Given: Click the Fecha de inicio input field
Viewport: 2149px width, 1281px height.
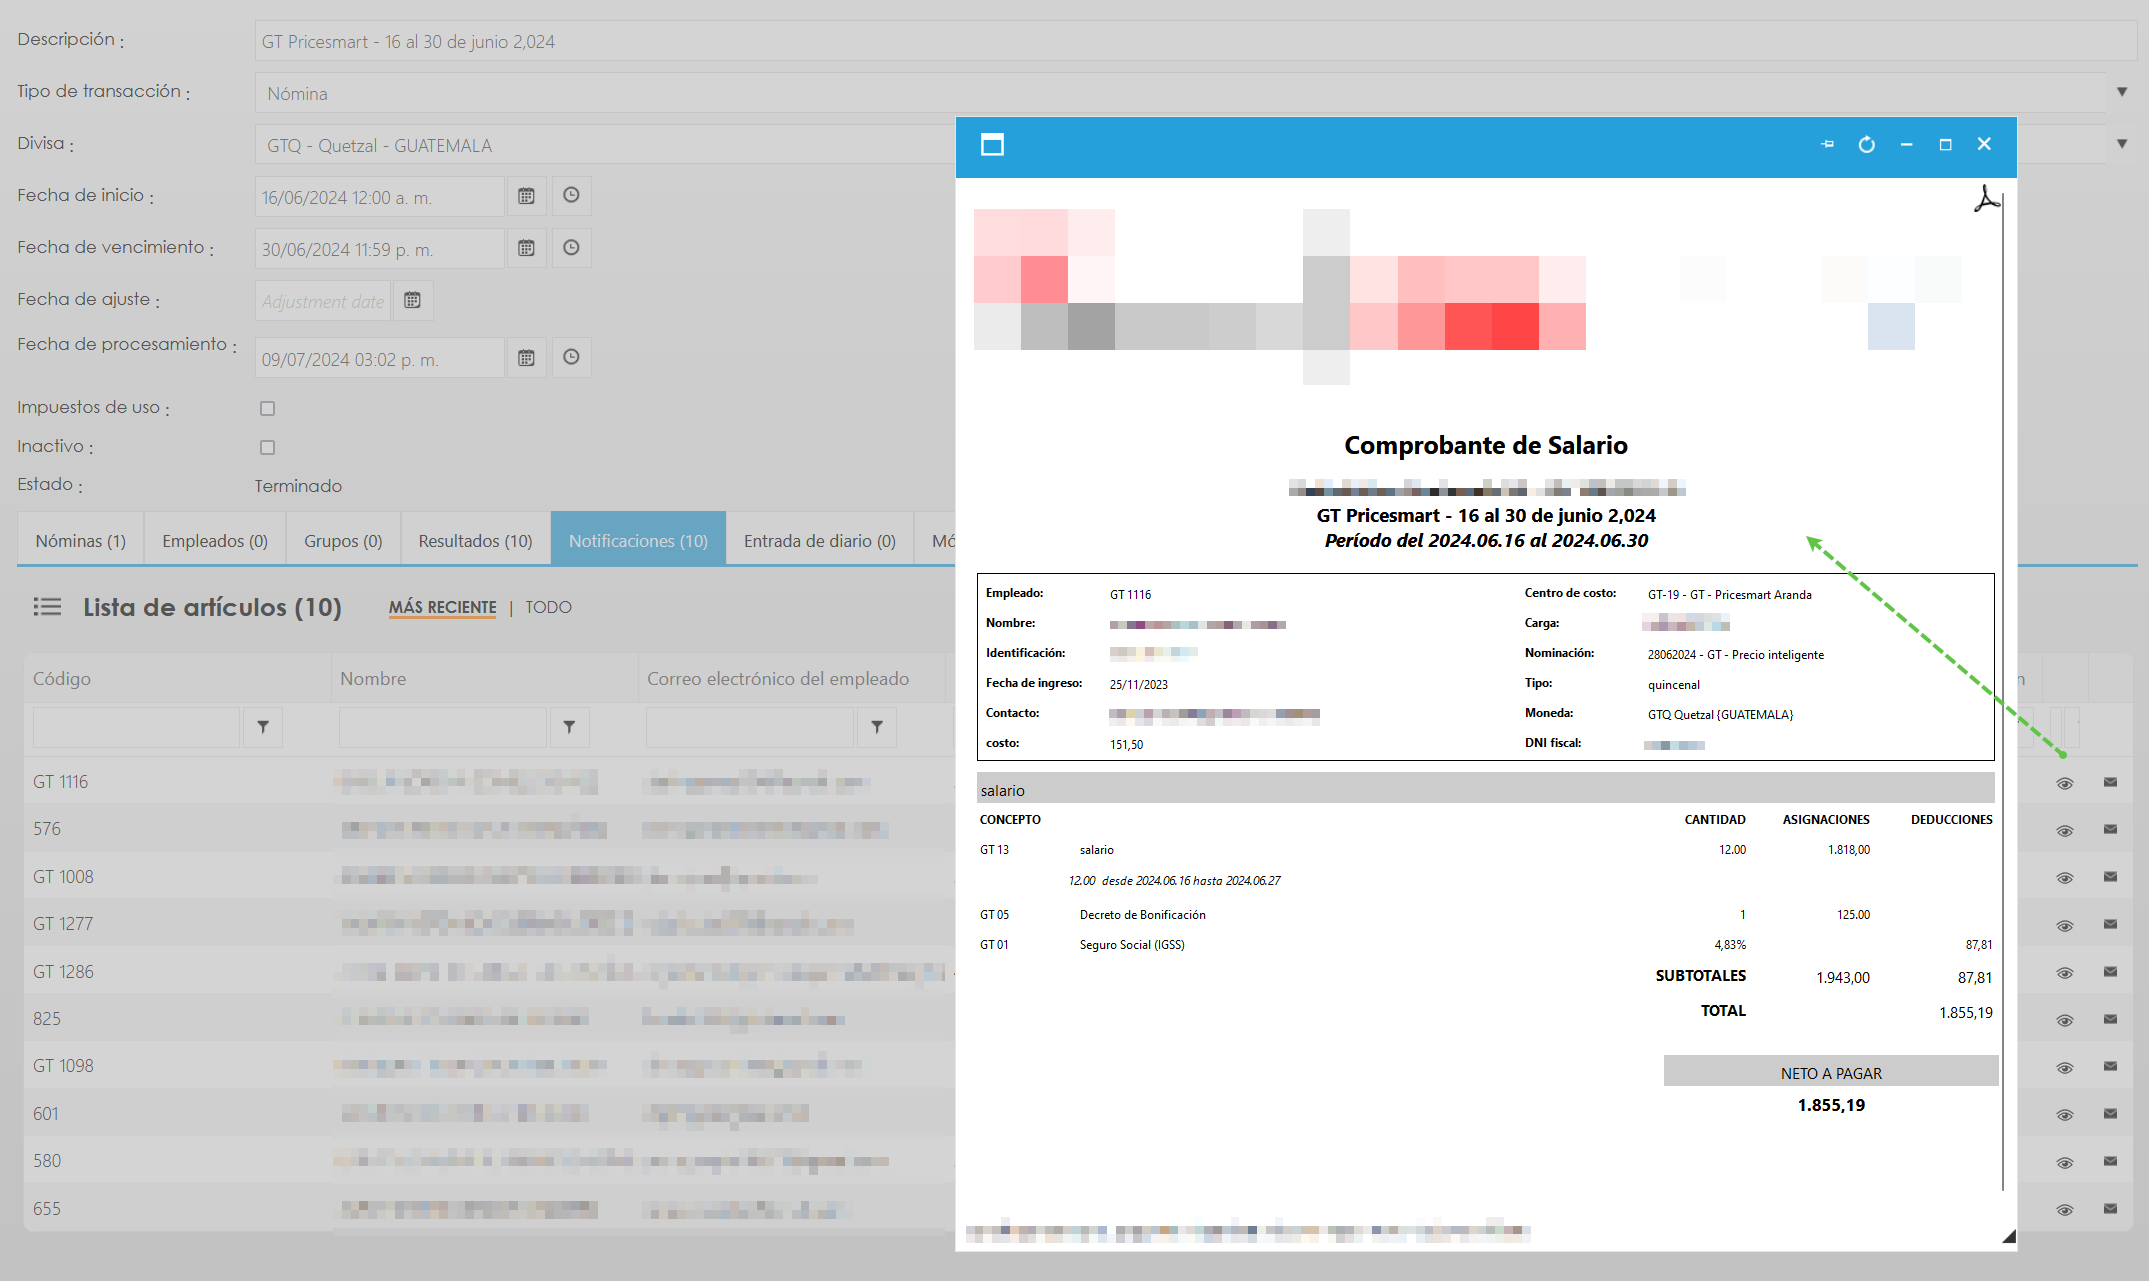Looking at the screenshot, I should click(x=379, y=197).
